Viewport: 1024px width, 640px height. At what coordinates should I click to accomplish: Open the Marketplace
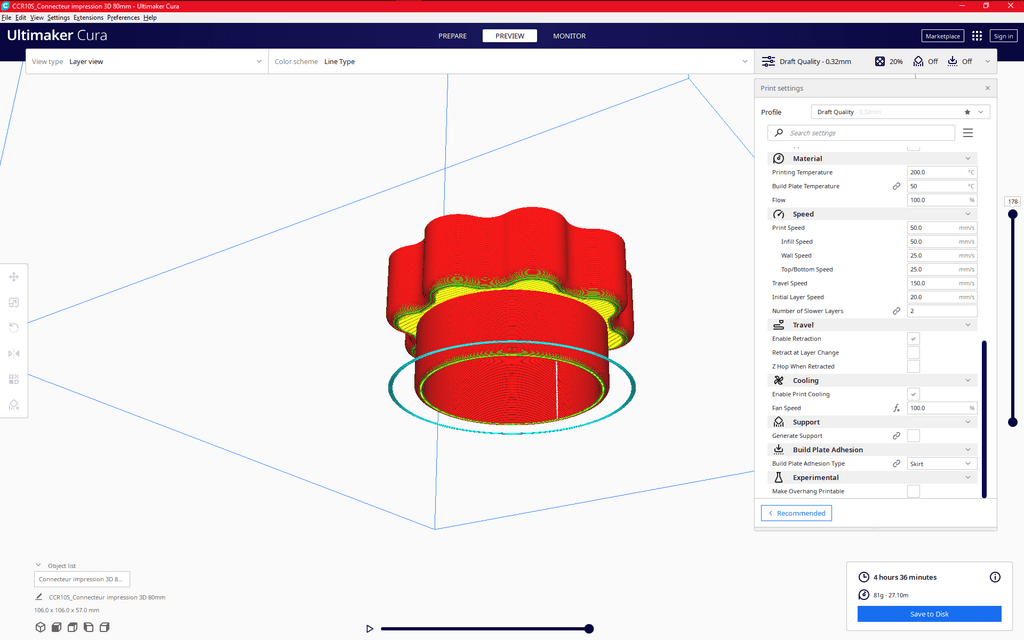[942, 36]
